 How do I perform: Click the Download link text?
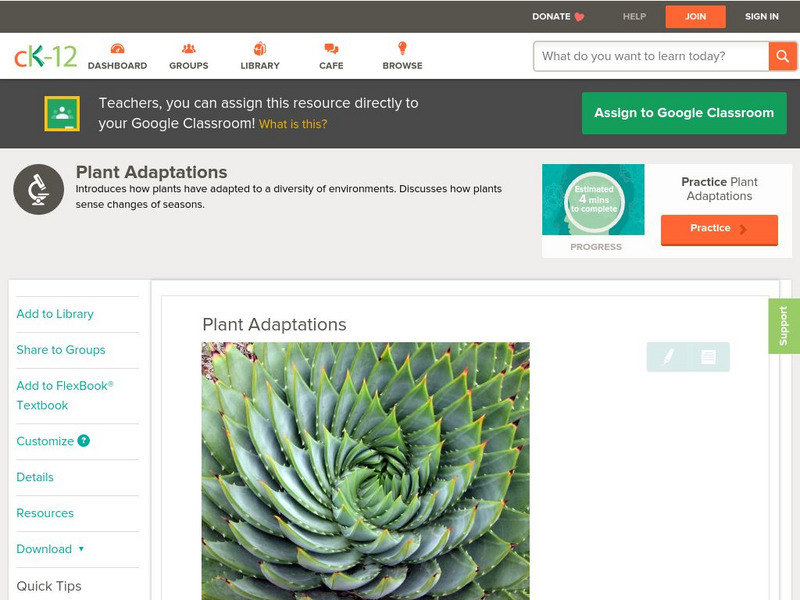coord(44,549)
